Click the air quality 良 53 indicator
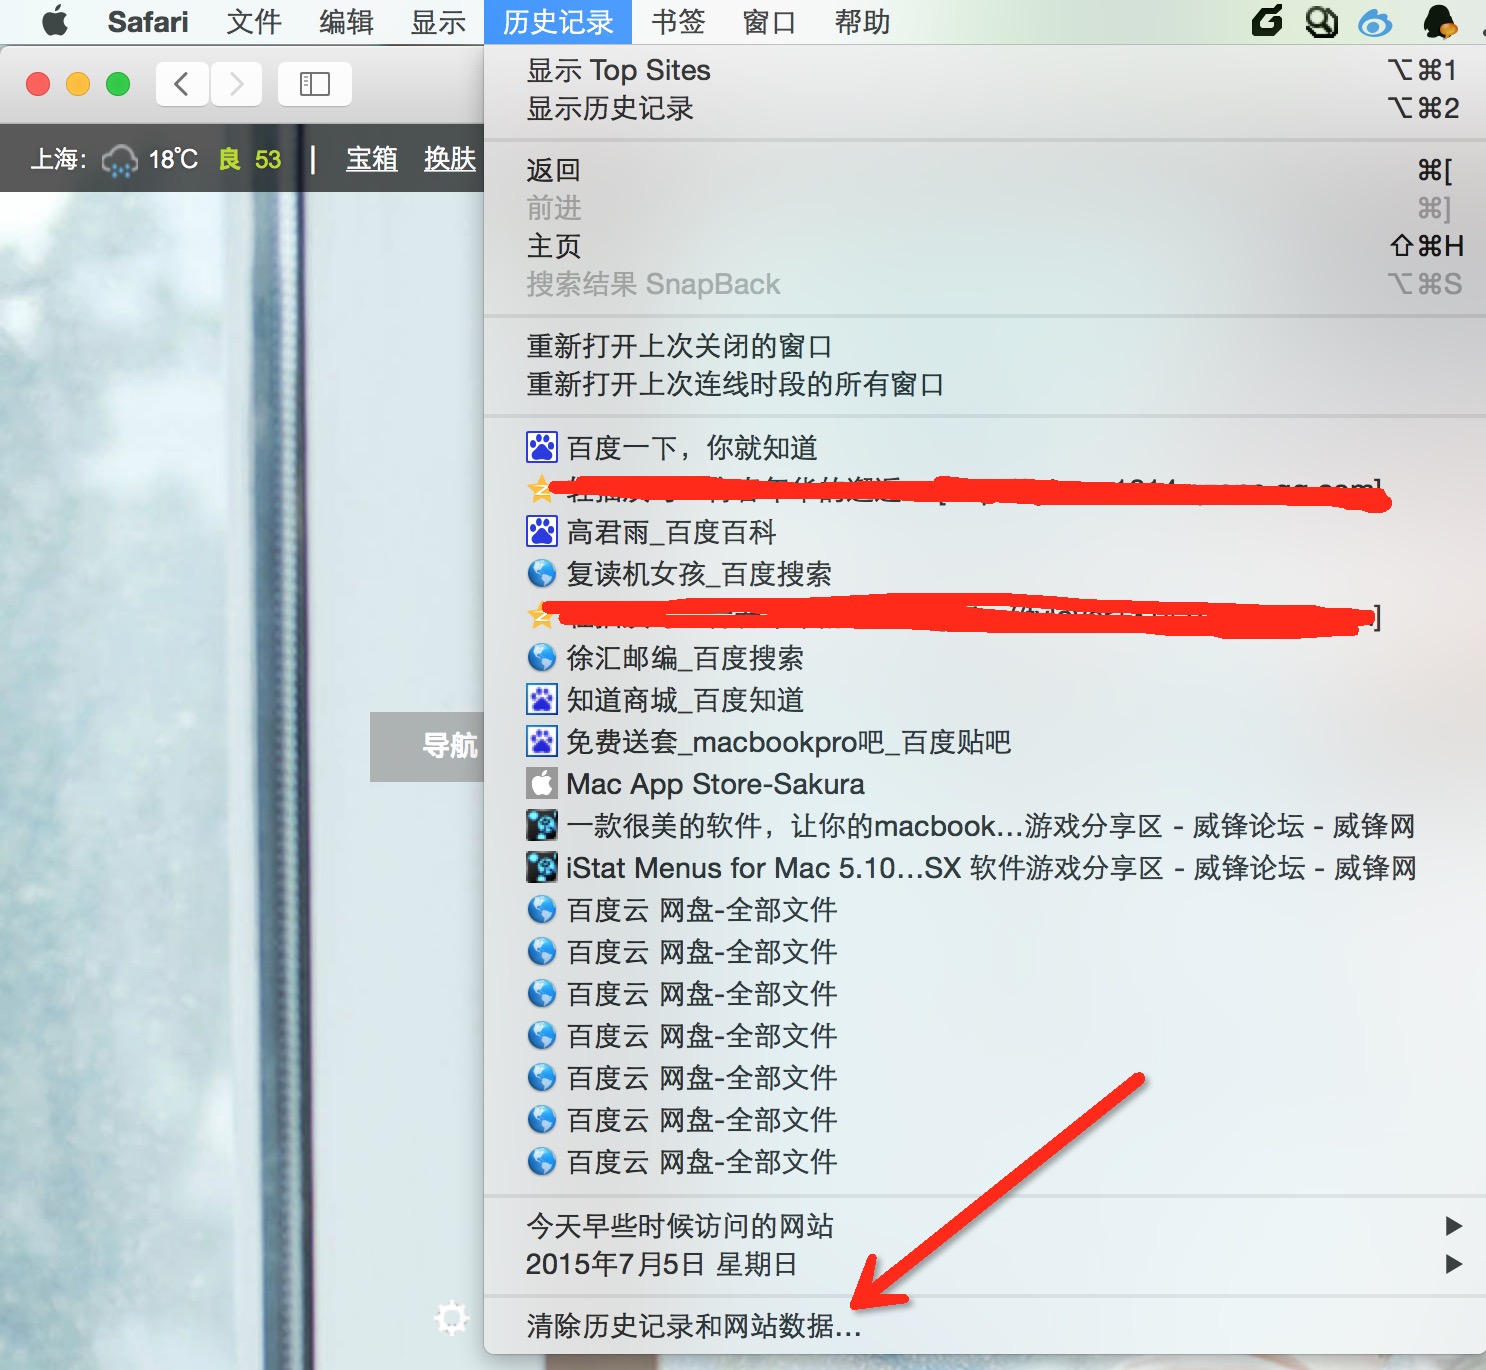This screenshot has height=1370, width=1486. (250, 159)
